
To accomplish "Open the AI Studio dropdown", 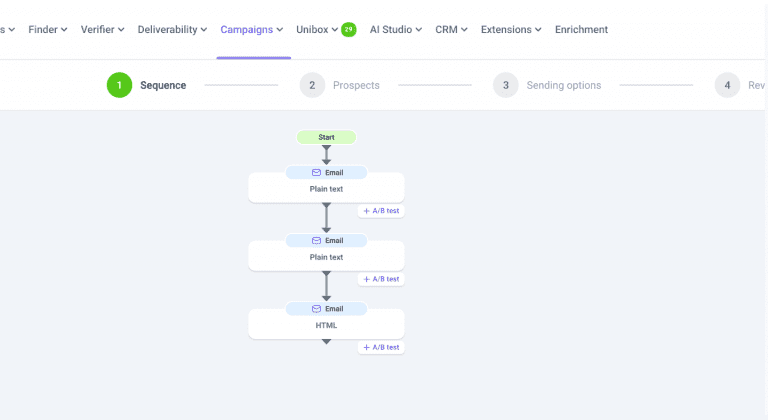I will pyautogui.click(x=396, y=29).
